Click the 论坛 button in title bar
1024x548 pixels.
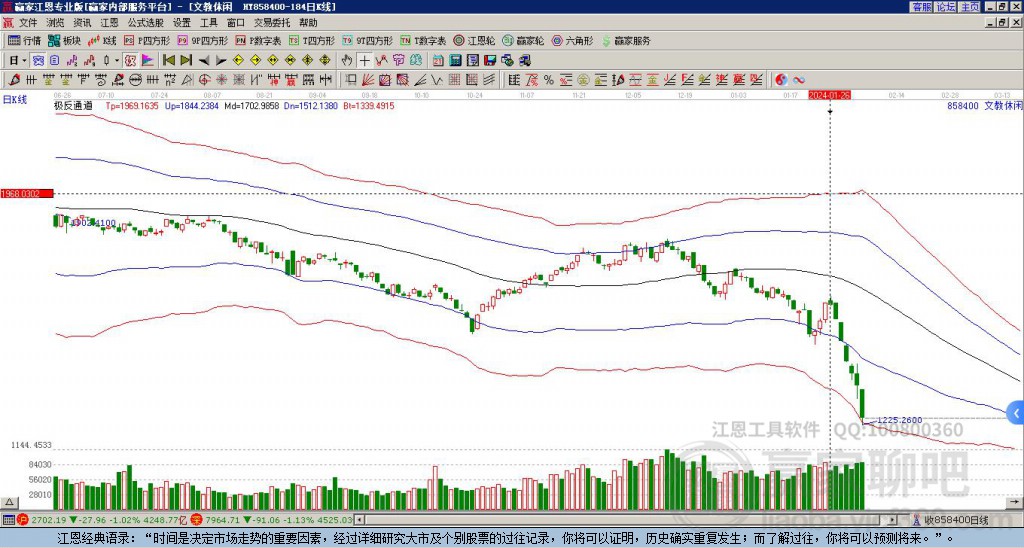(x=945, y=6)
